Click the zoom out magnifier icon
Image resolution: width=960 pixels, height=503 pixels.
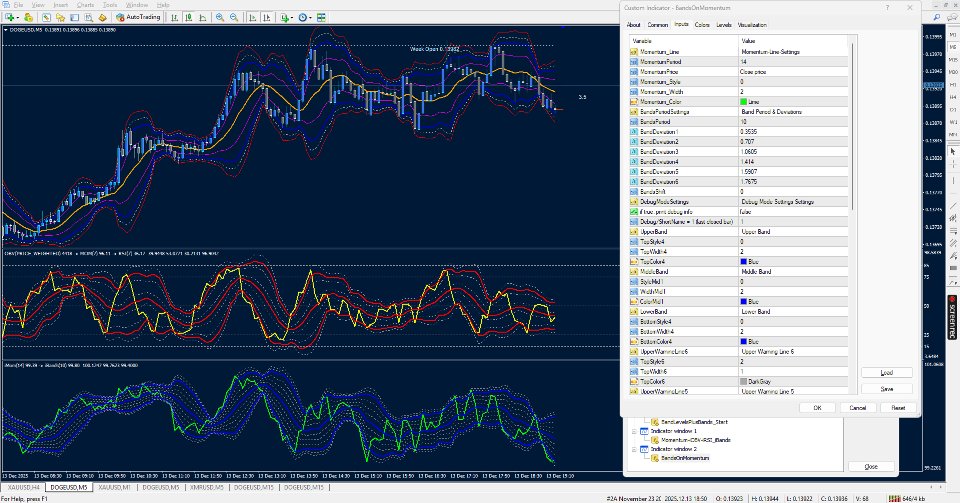(234, 17)
